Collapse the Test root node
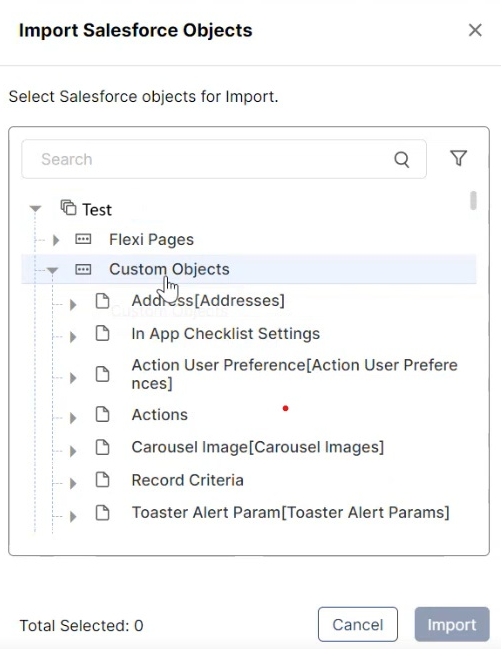 click(x=36, y=209)
